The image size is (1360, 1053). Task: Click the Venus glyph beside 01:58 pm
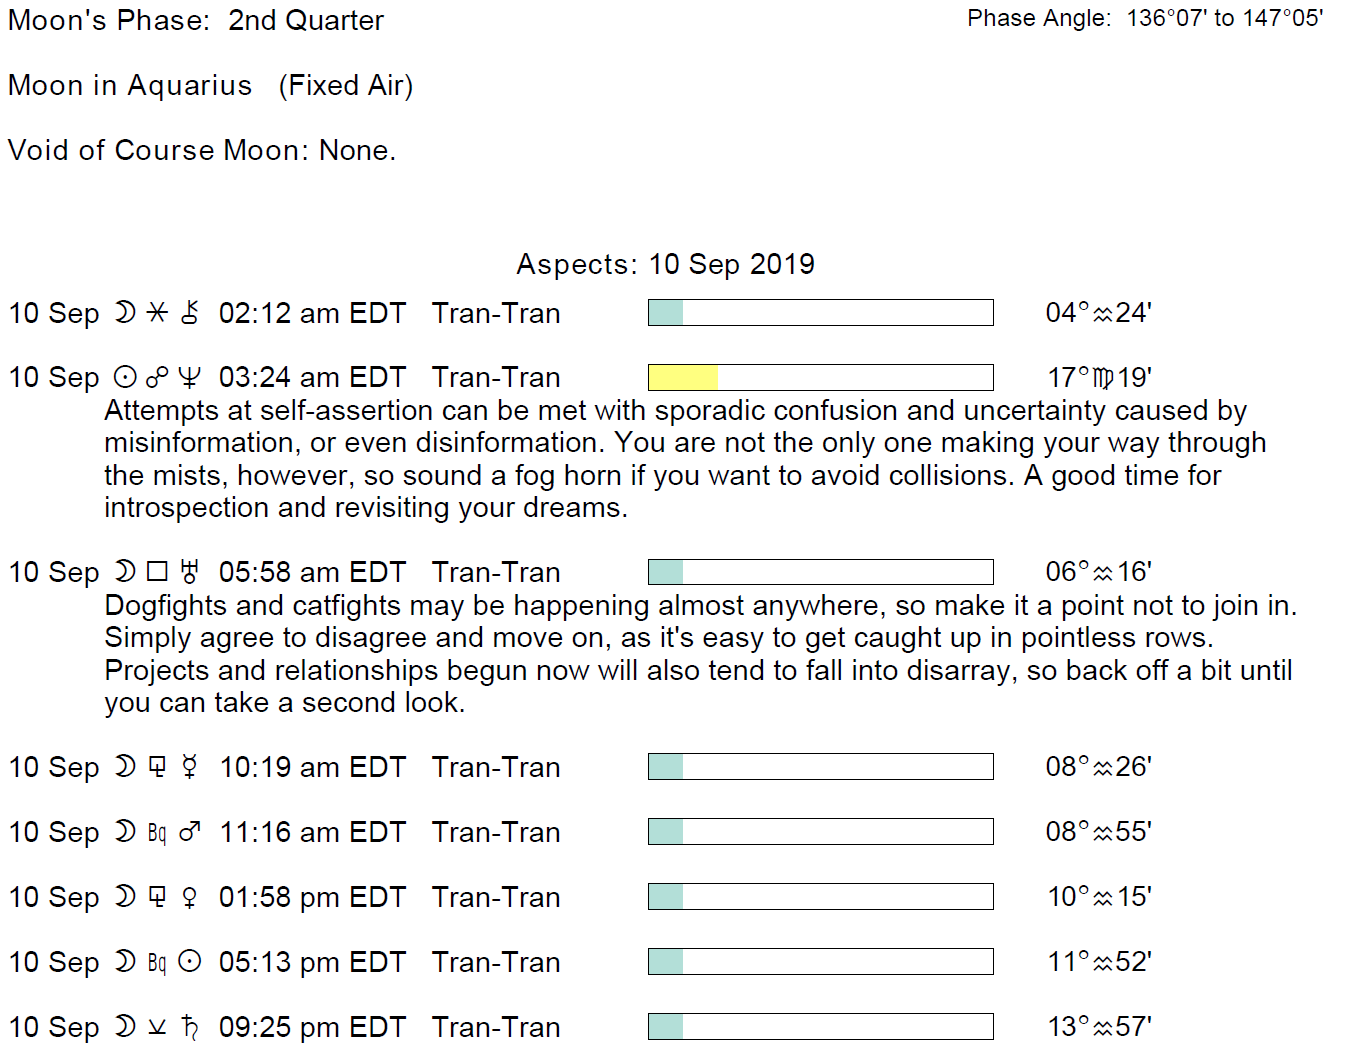189,897
